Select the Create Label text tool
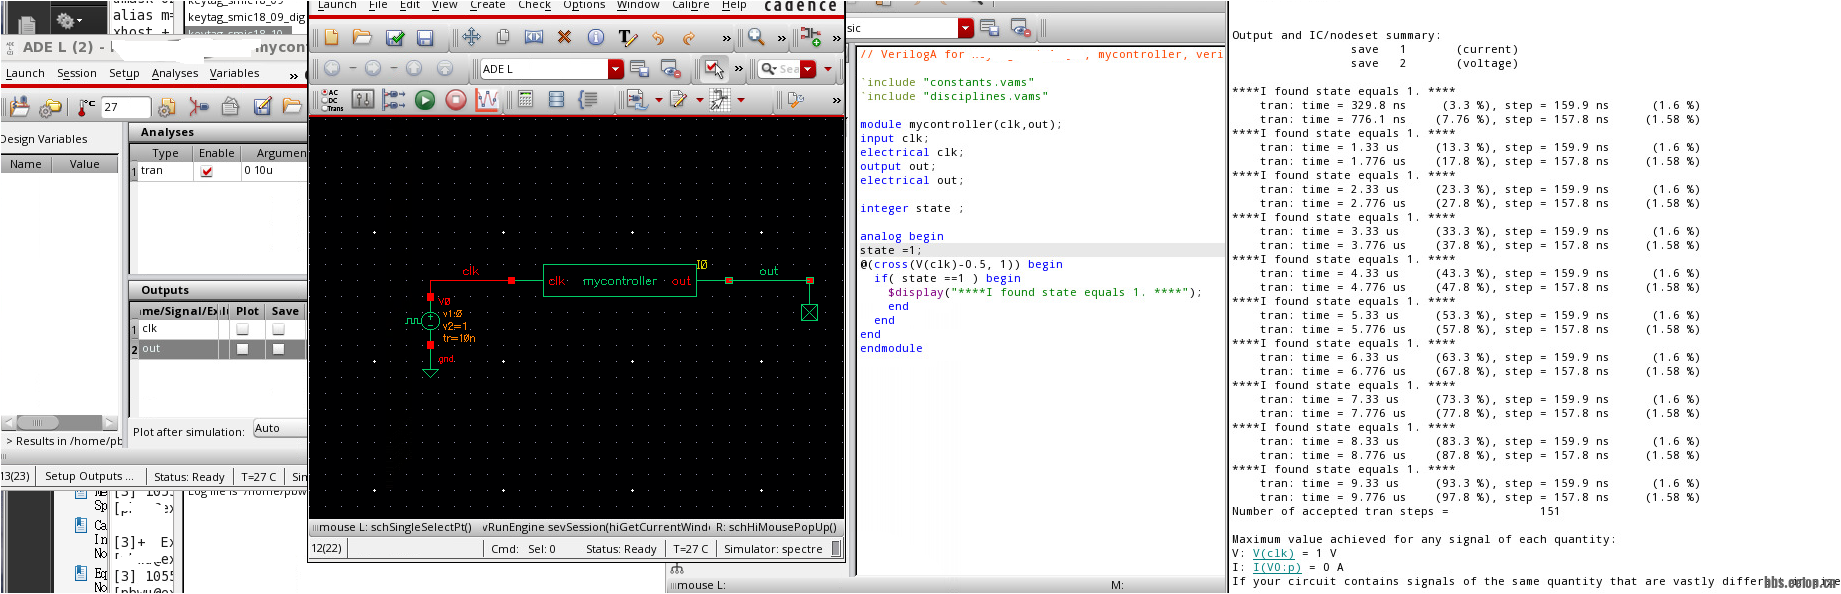Image resolution: width=1841 pixels, height=594 pixels. tap(627, 38)
